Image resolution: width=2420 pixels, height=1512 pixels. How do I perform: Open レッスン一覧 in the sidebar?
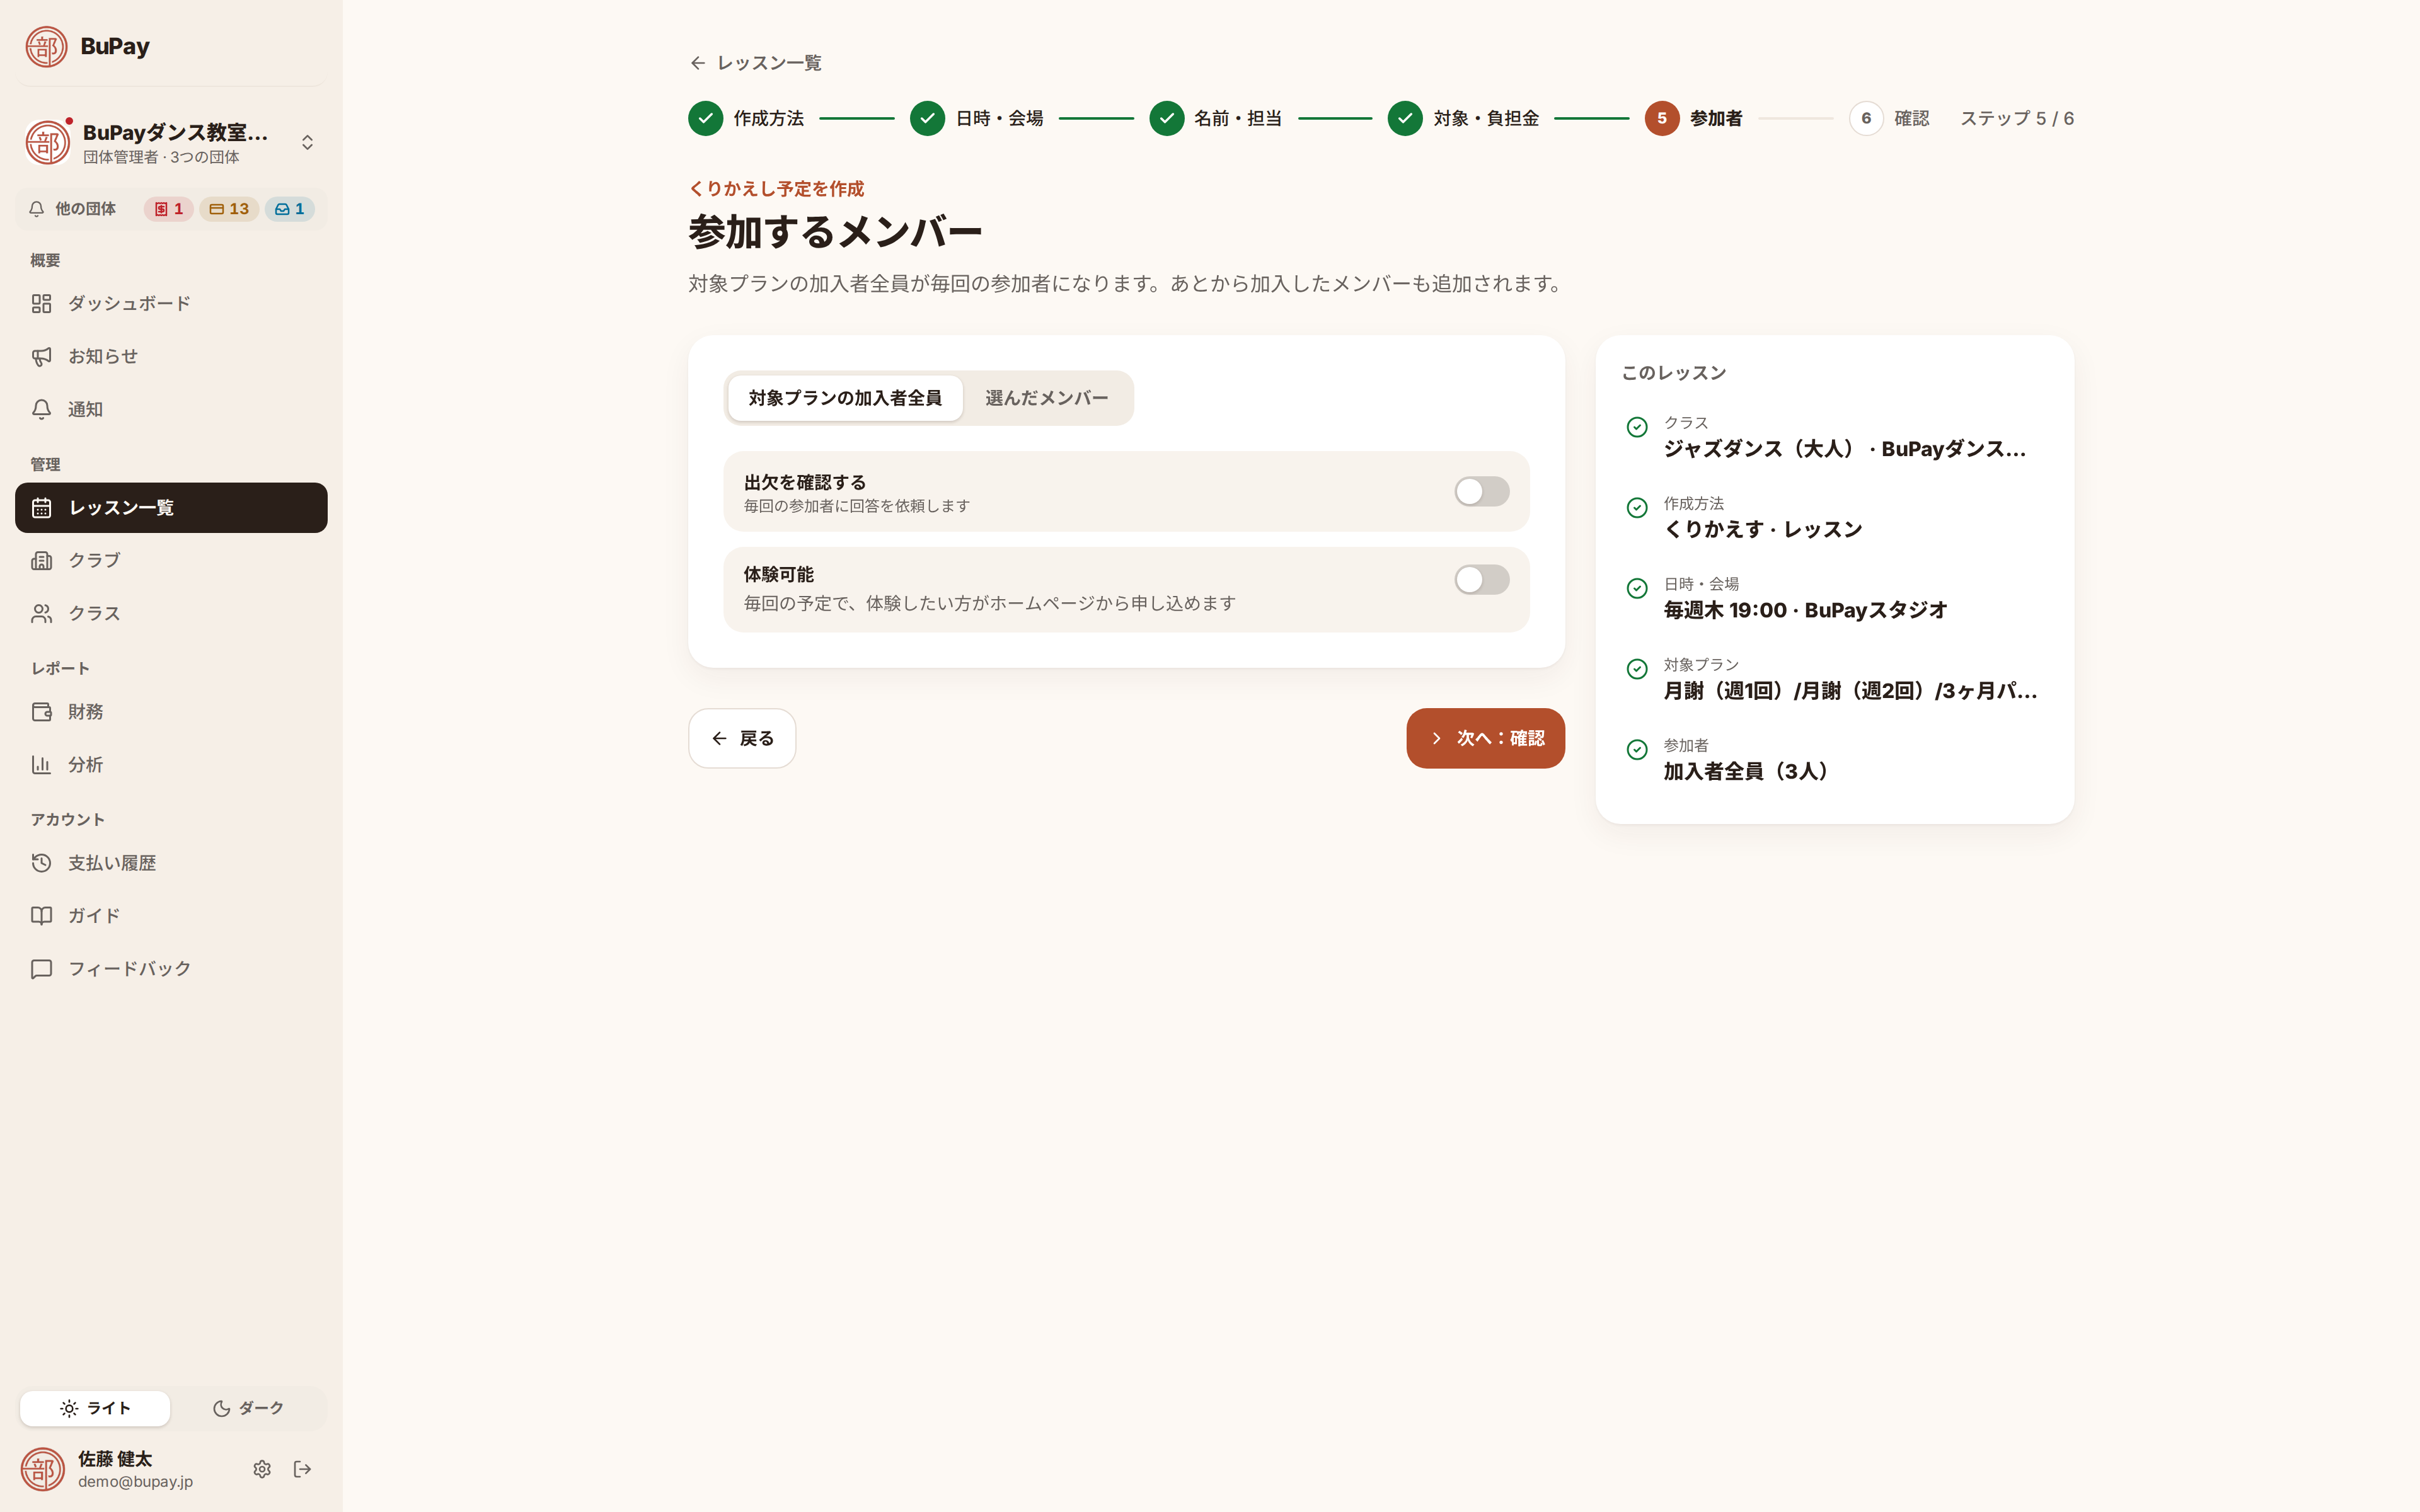171,508
